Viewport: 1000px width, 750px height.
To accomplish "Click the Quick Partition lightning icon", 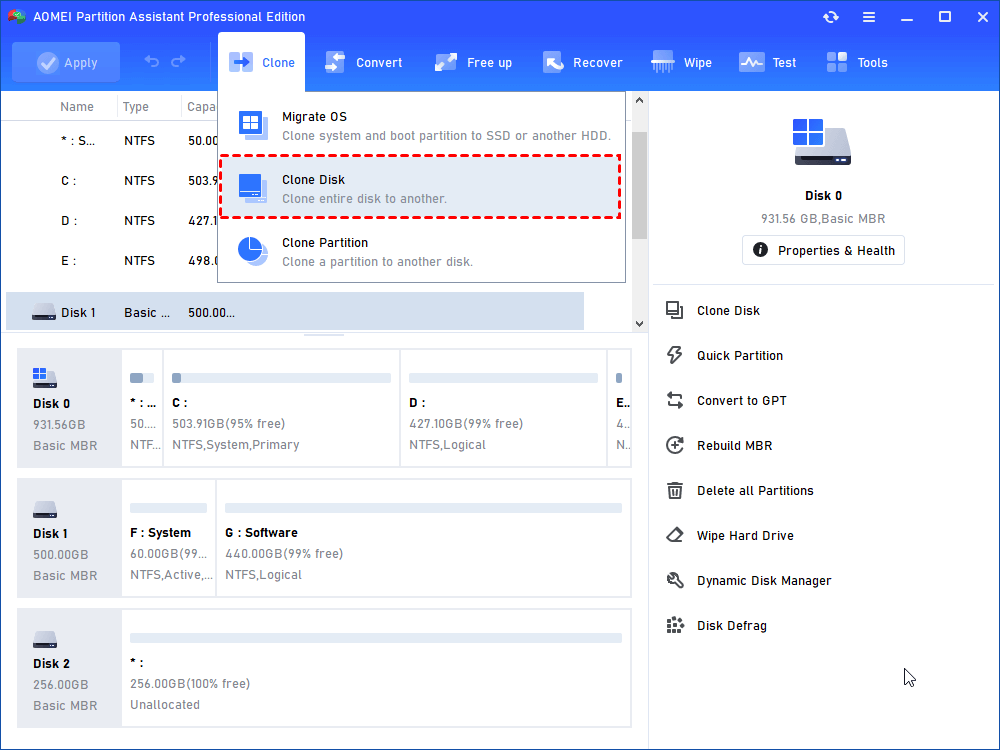I will point(675,355).
